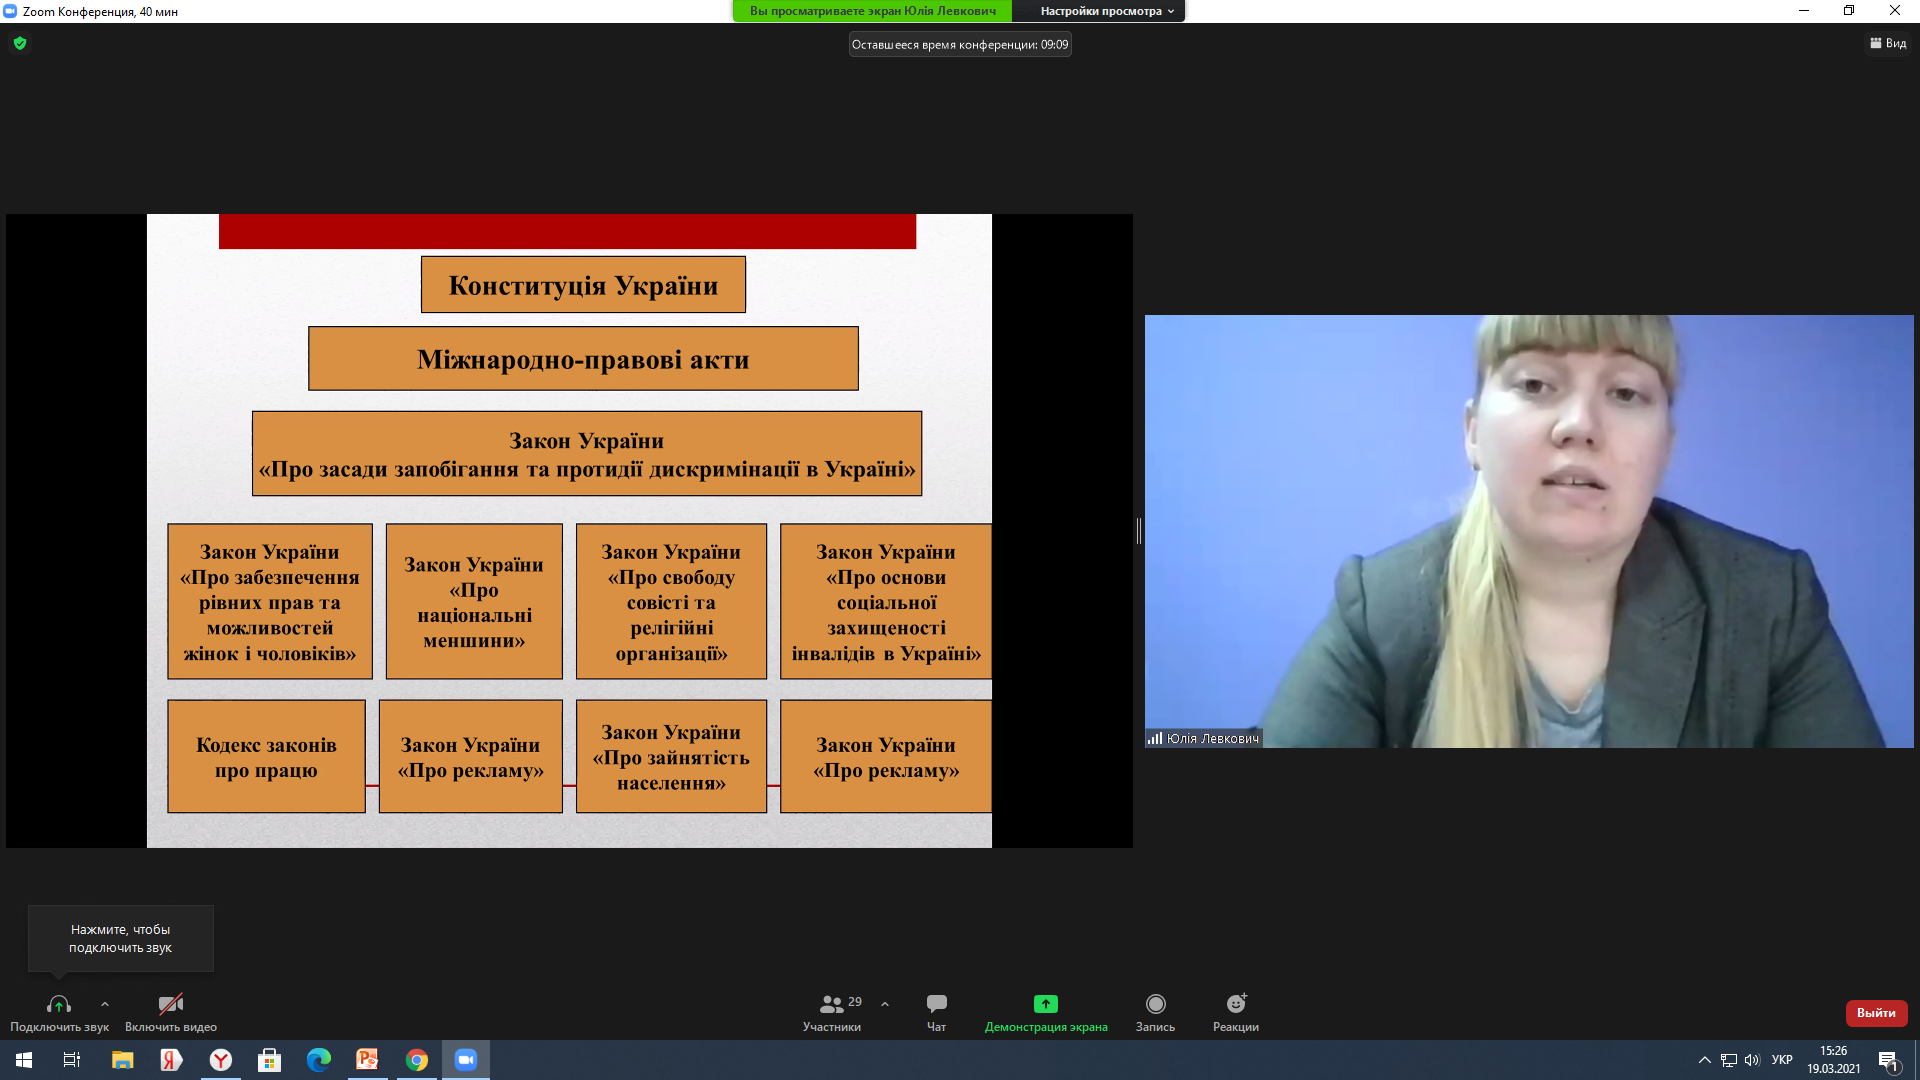The width and height of the screenshot is (1920, 1080).
Task: Open the Reactions menu
Action: pyautogui.click(x=1236, y=1004)
